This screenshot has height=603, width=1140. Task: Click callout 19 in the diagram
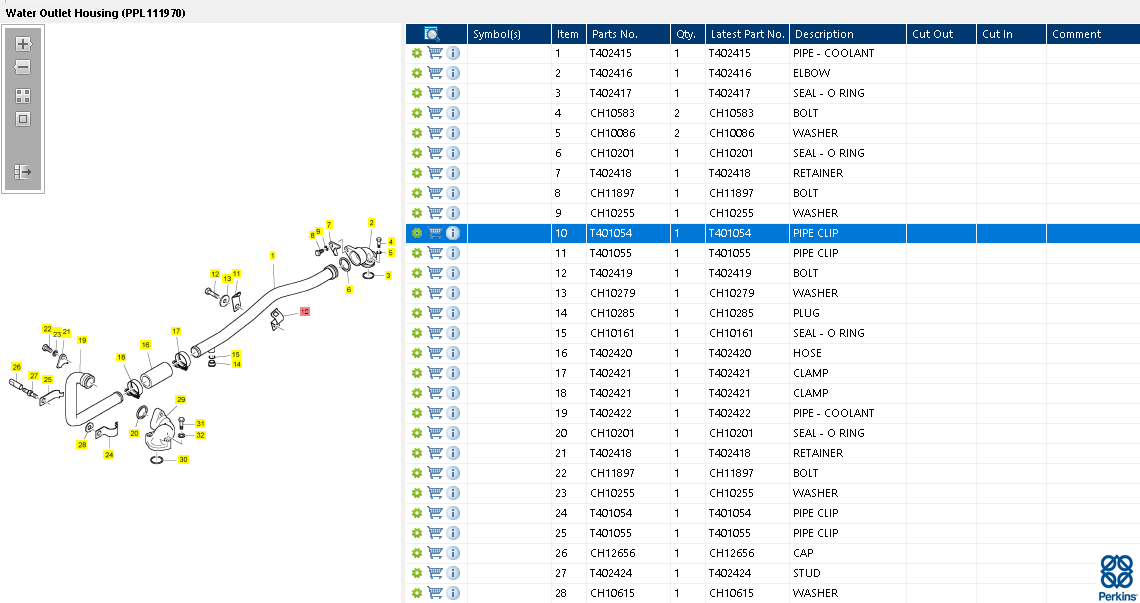point(82,340)
